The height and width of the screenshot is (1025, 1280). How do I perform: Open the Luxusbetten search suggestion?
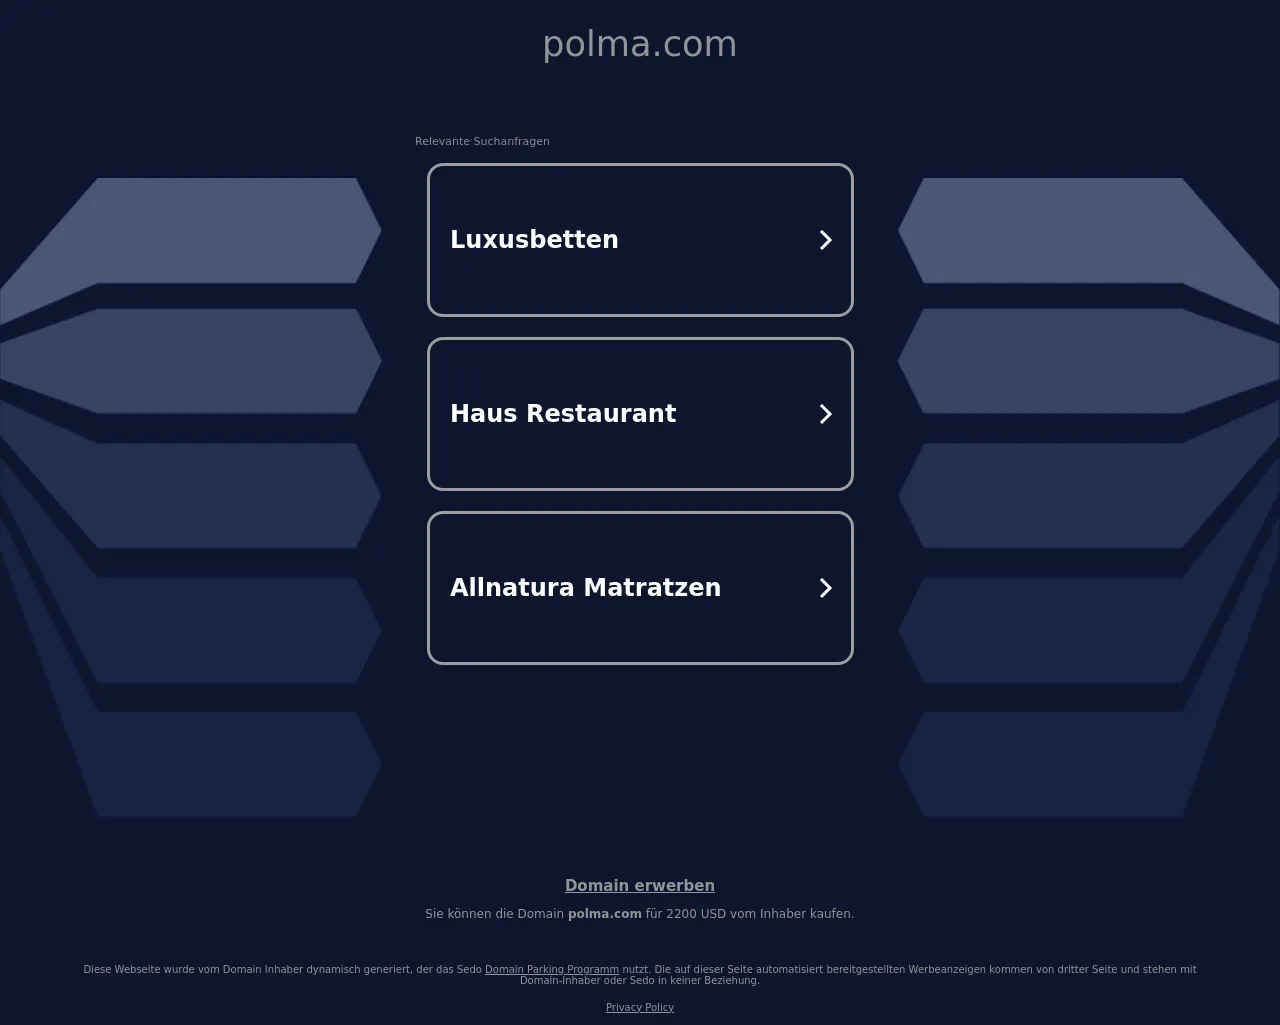tap(640, 240)
